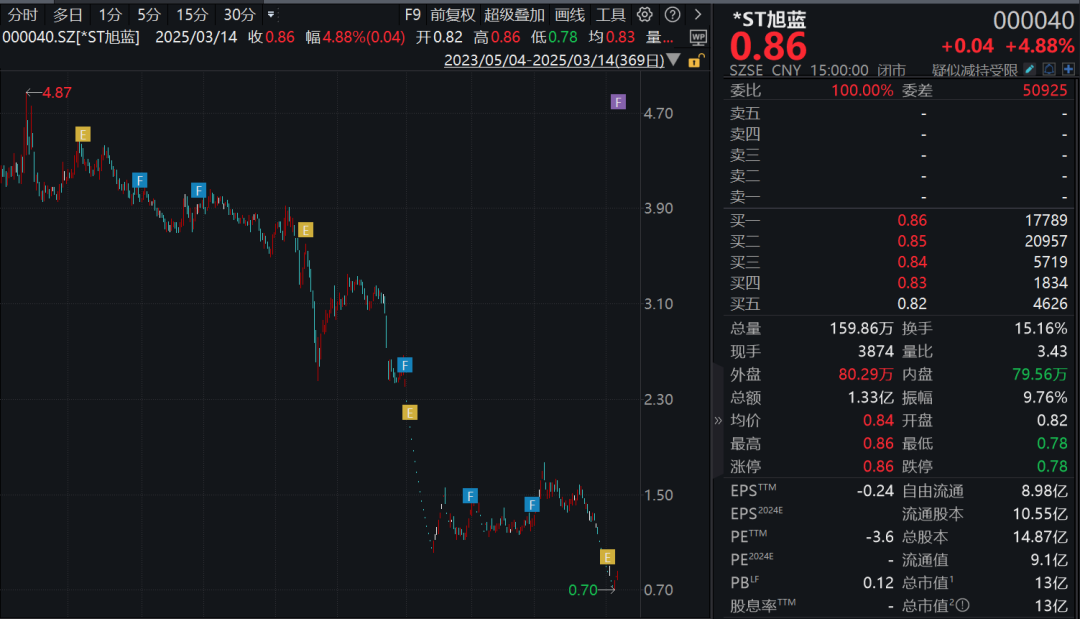Select the 30分 period tab
Image resolution: width=1080 pixels, height=619 pixels.
point(240,14)
